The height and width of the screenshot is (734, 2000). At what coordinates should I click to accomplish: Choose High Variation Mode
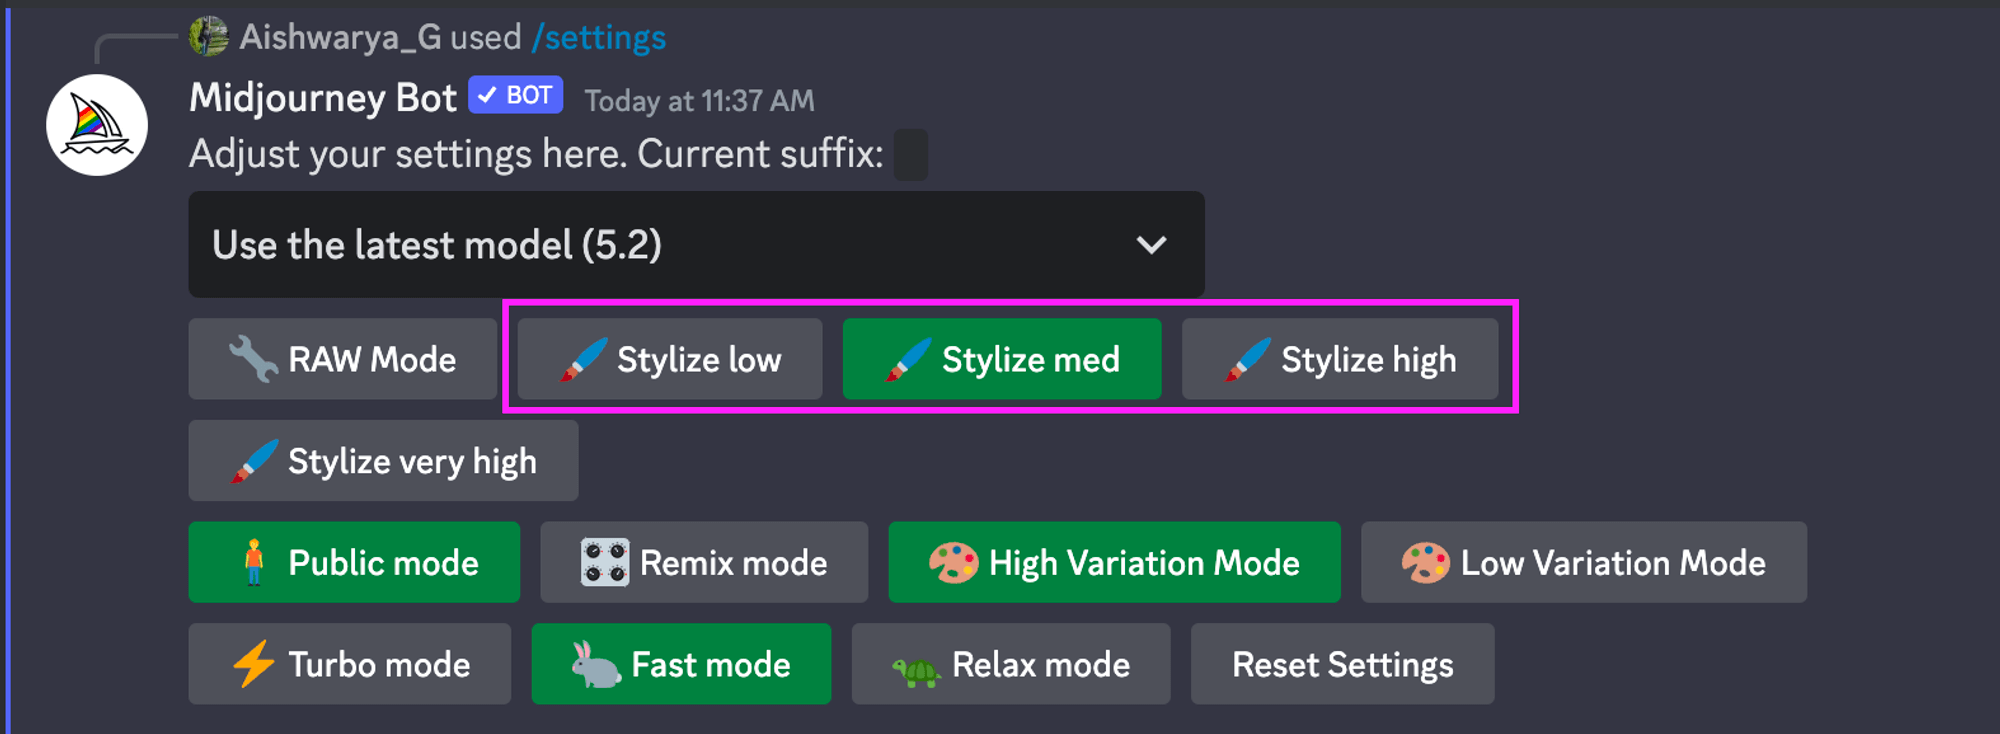pyautogui.click(x=1114, y=562)
